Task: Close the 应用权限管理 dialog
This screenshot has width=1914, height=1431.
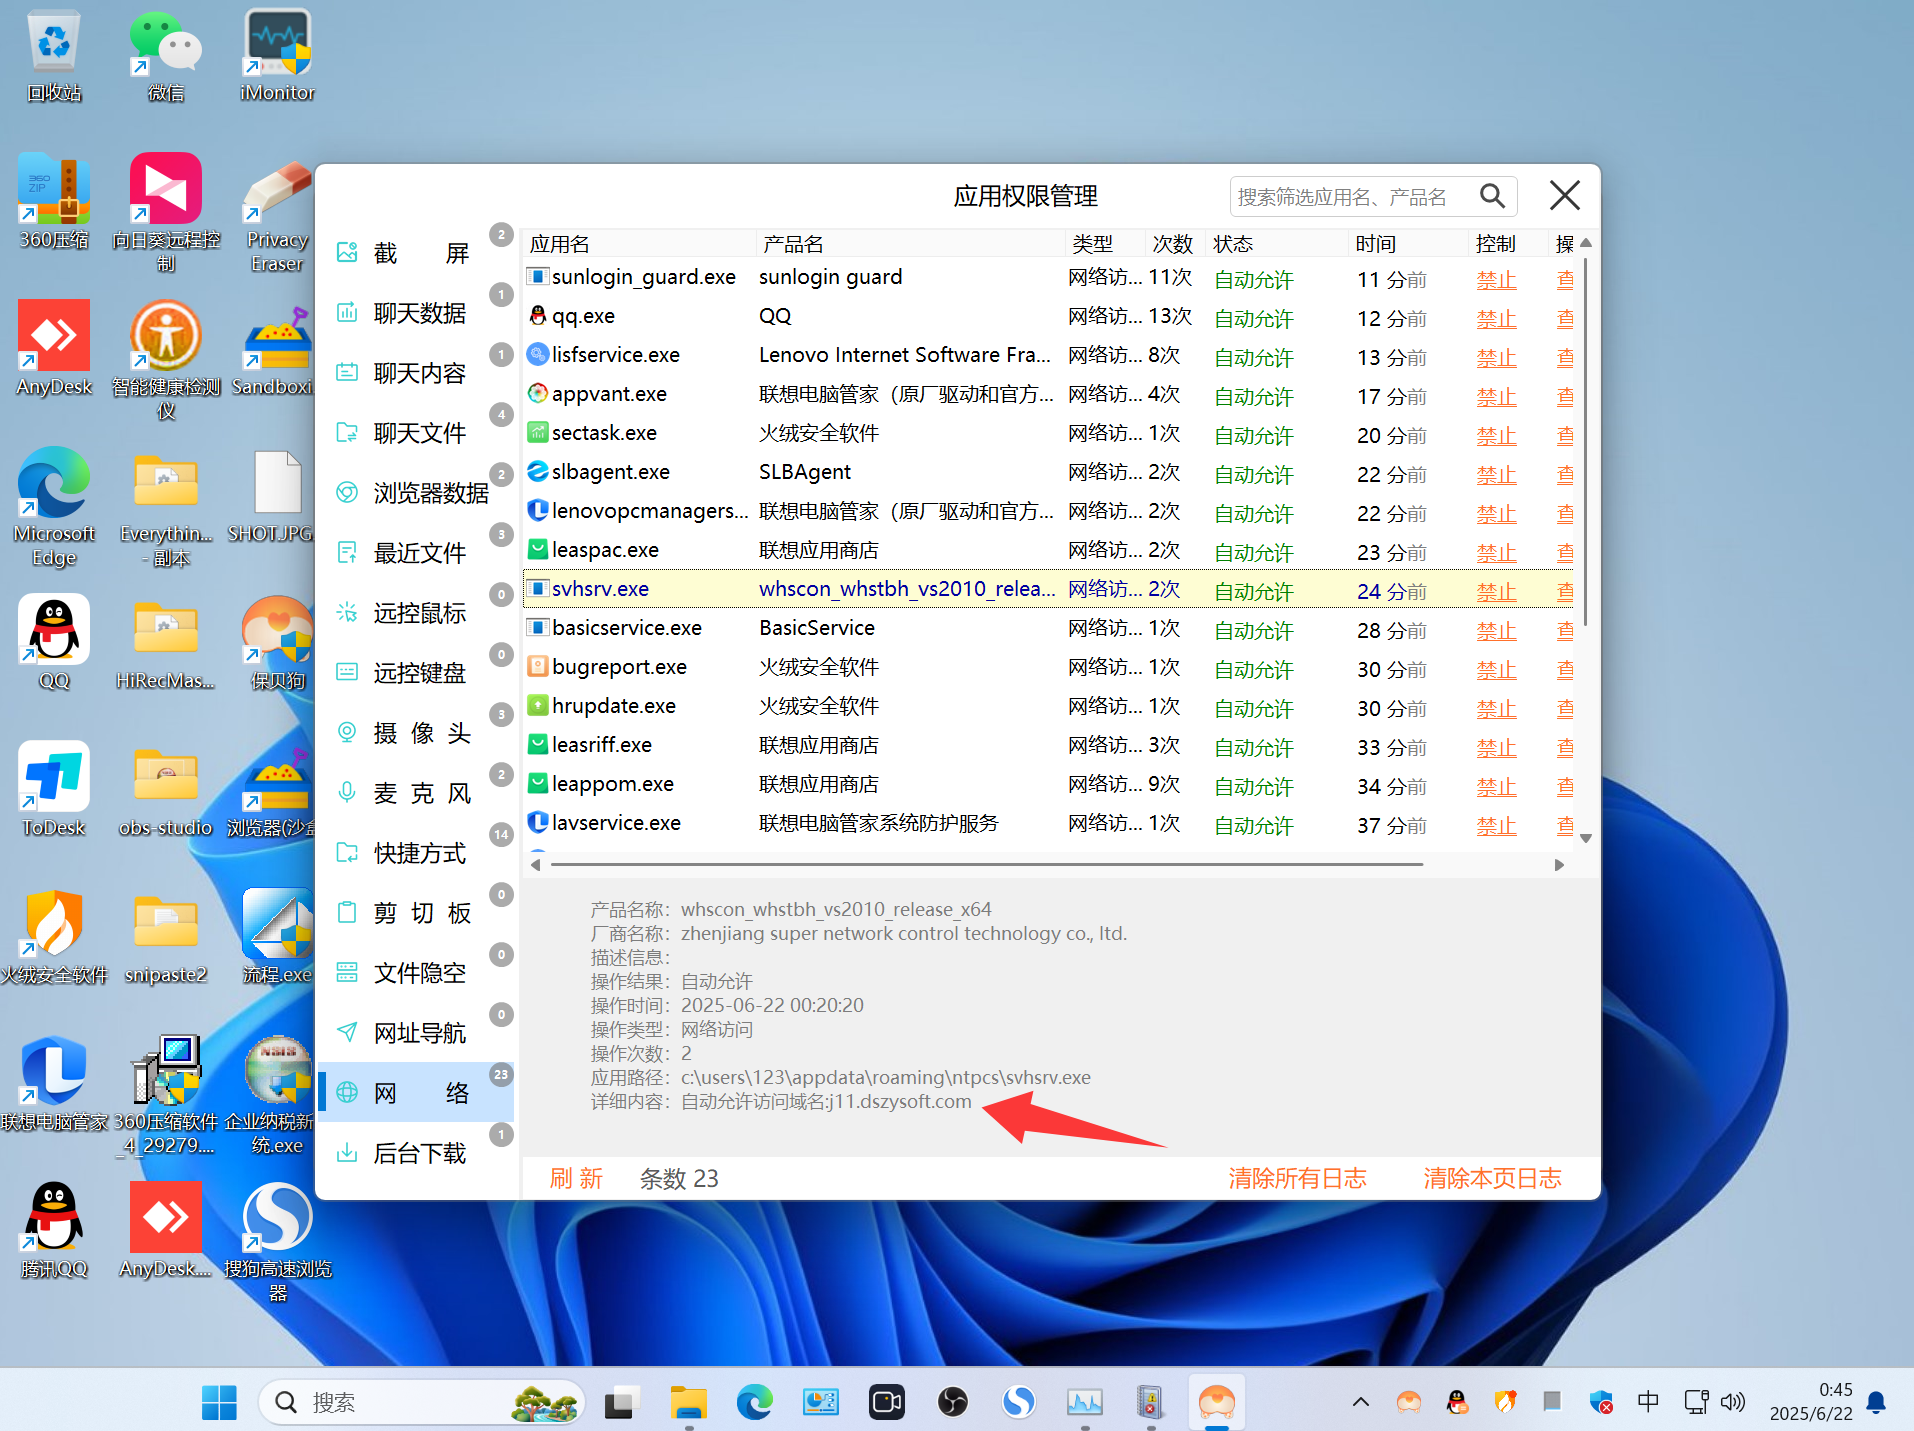Action: coord(1564,195)
